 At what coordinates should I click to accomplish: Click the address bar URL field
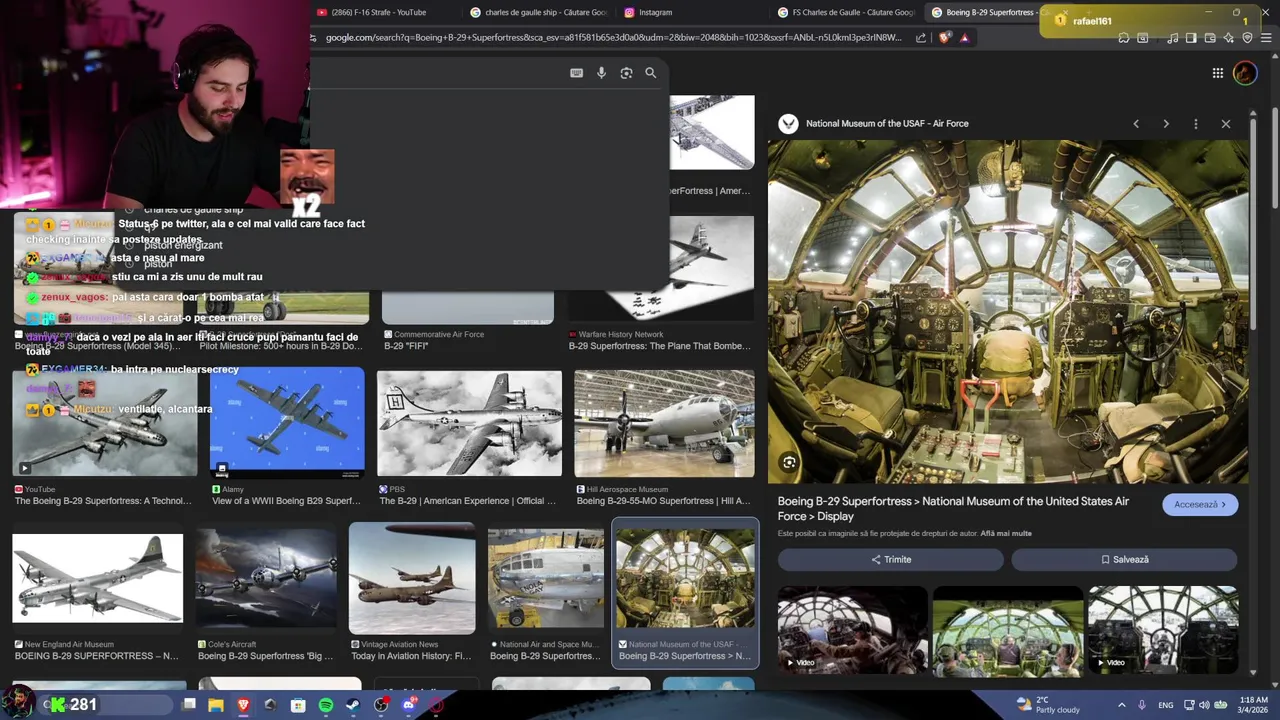(612, 38)
